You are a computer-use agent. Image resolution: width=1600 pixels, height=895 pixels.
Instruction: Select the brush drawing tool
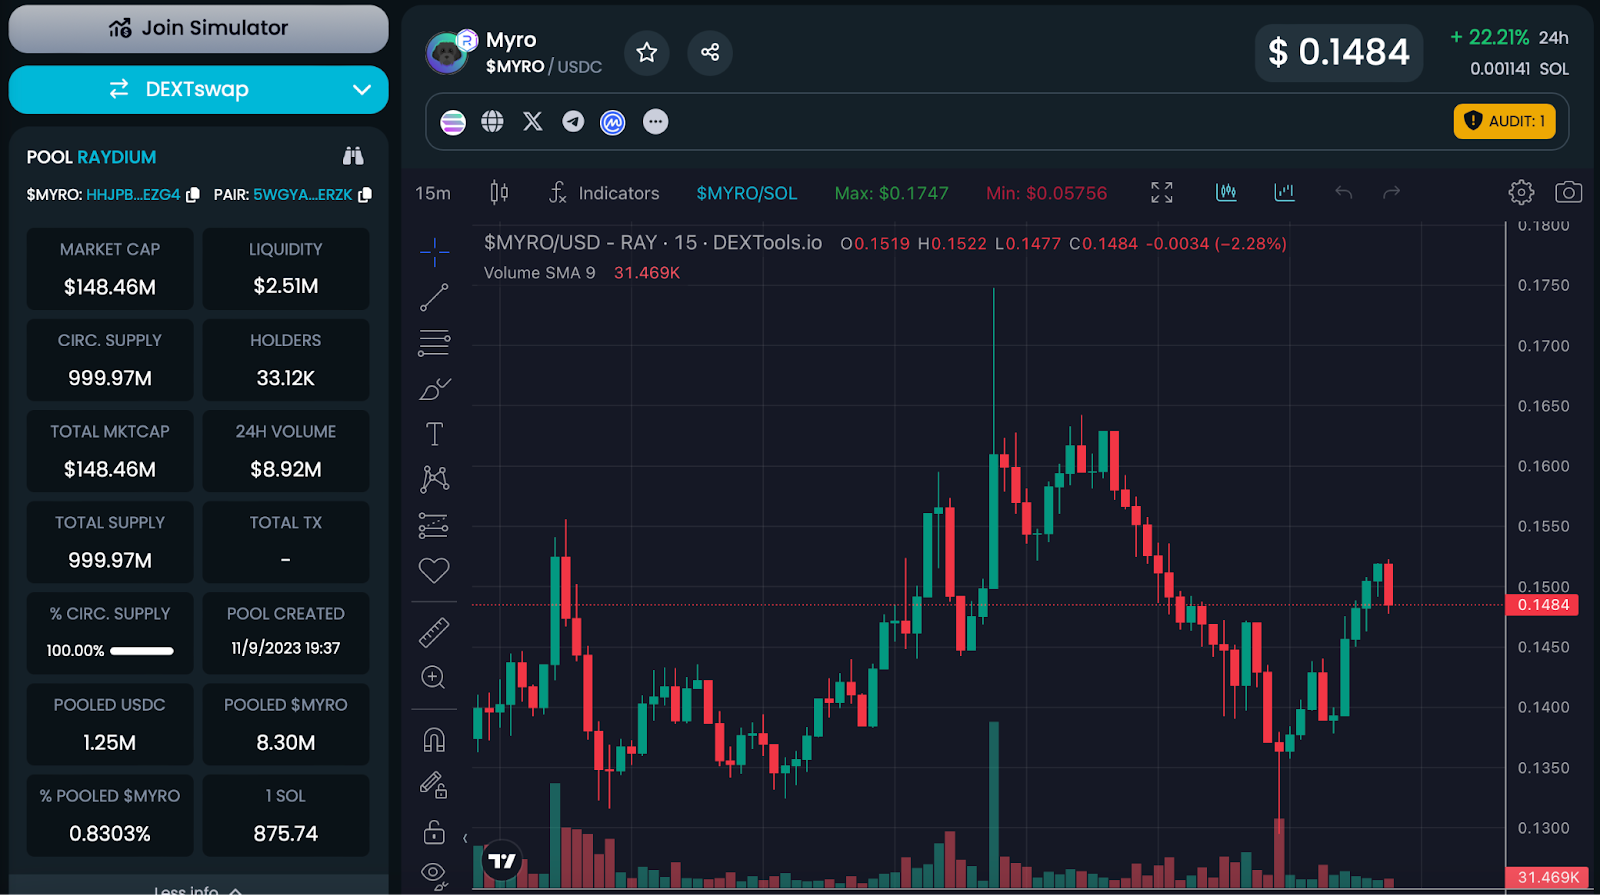tap(434, 389)
